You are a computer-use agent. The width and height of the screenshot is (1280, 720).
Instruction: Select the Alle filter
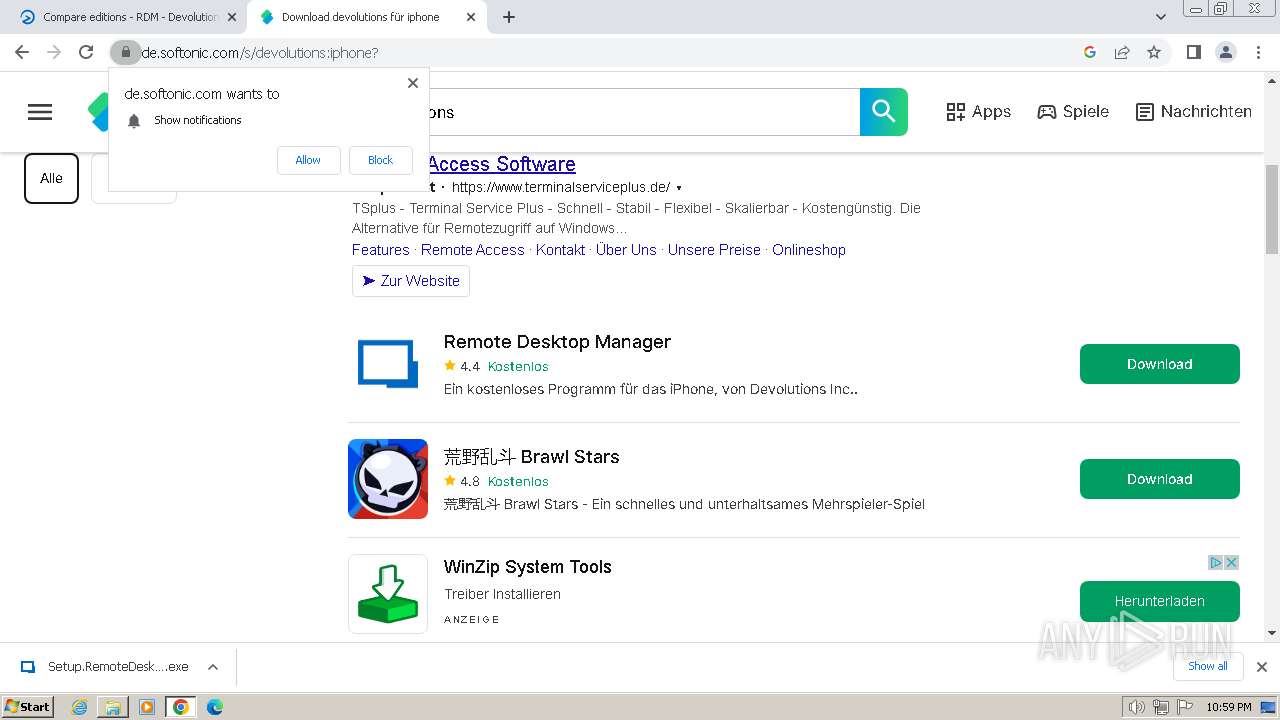(51, 178)
